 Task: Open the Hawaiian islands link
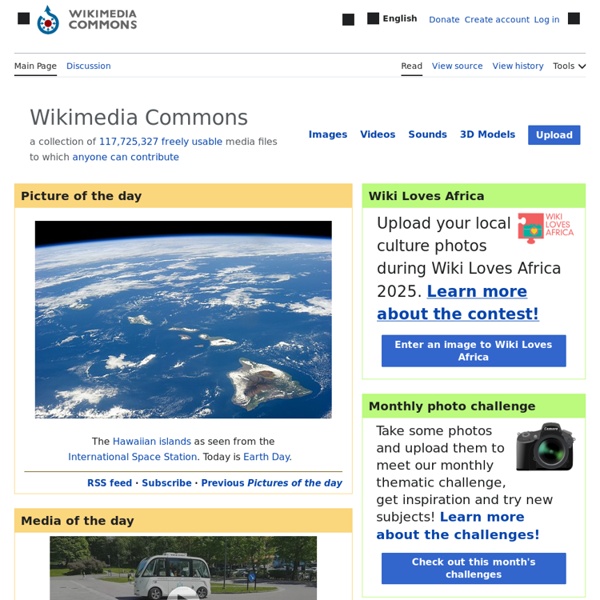click(152, 441)
